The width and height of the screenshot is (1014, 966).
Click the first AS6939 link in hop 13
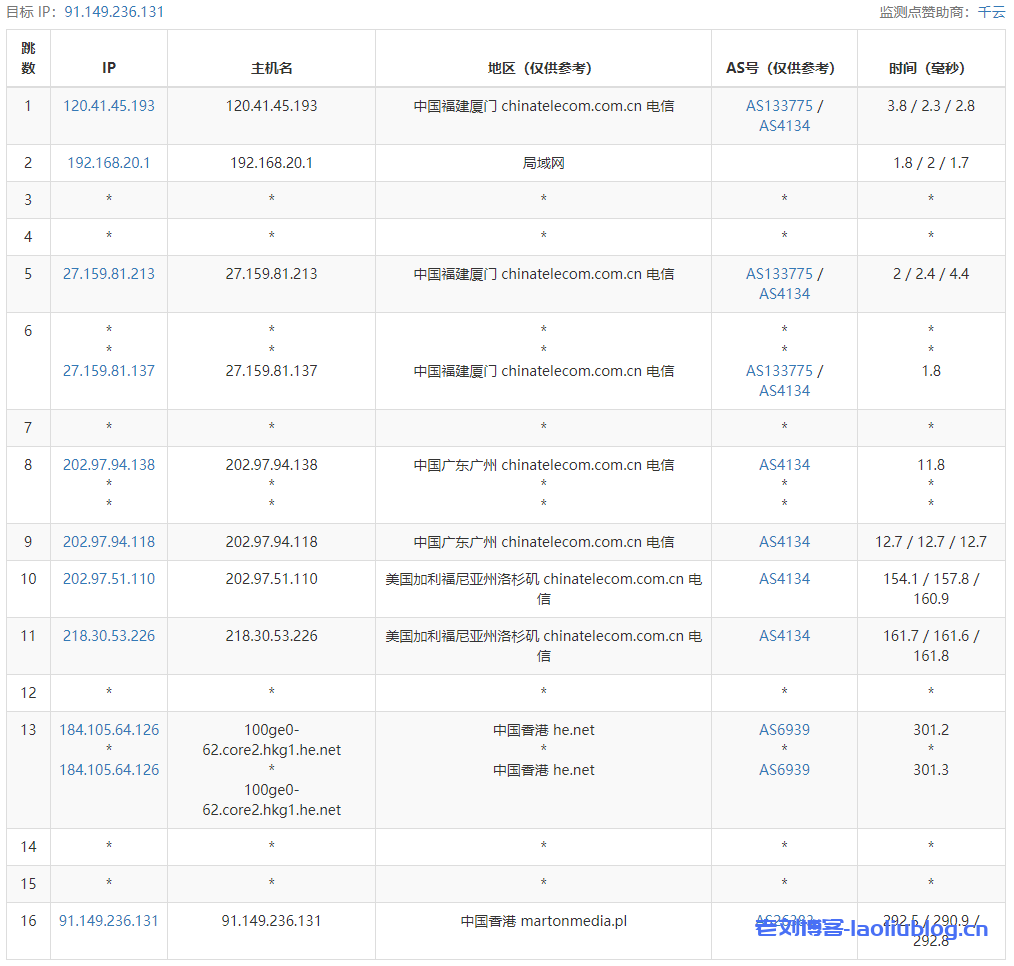(783, 729)
